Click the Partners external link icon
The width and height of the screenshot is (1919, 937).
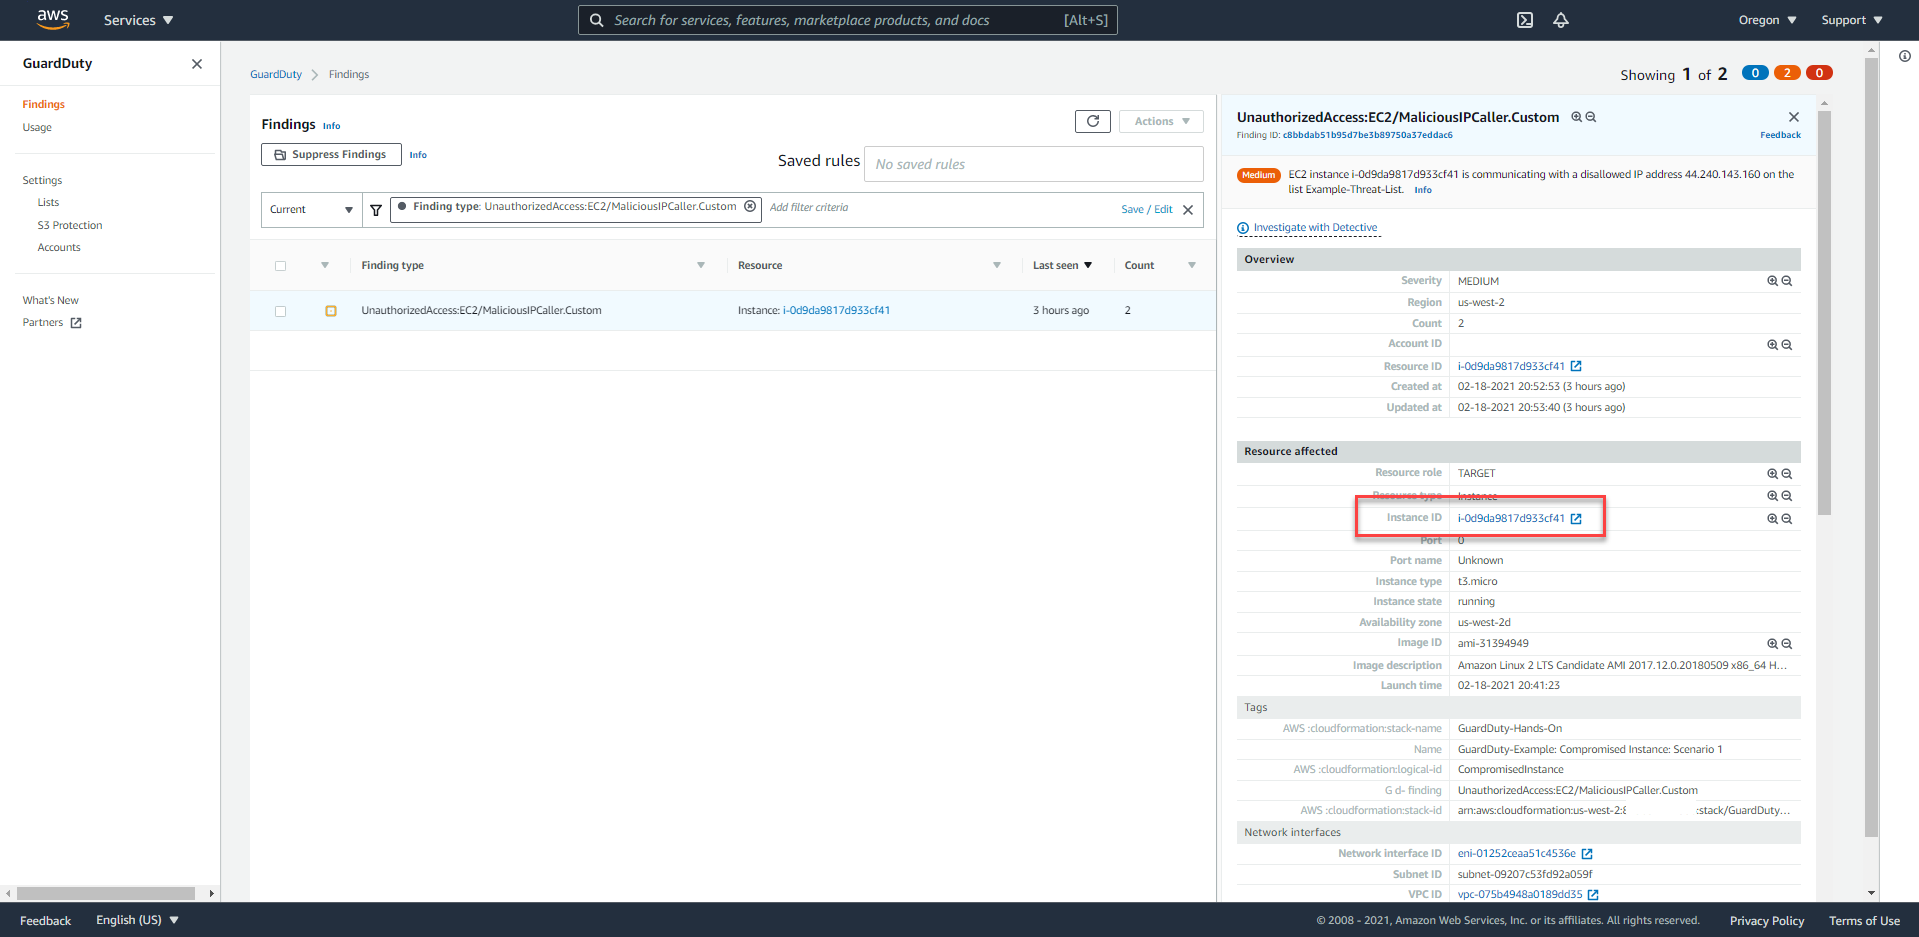(76, 323)
